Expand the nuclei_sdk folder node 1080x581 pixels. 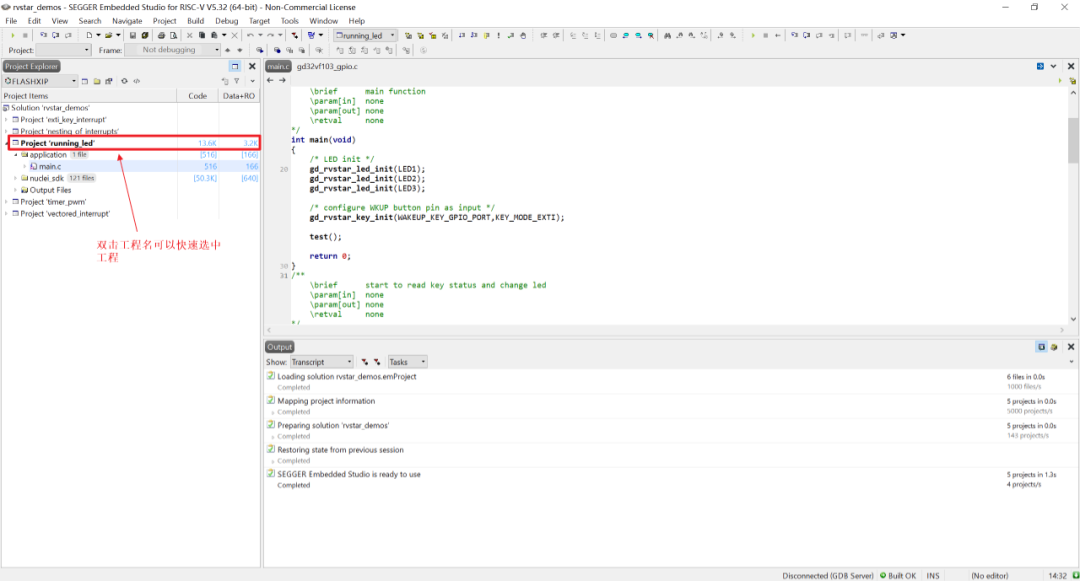pyautogui.click(x=16, y=178)
